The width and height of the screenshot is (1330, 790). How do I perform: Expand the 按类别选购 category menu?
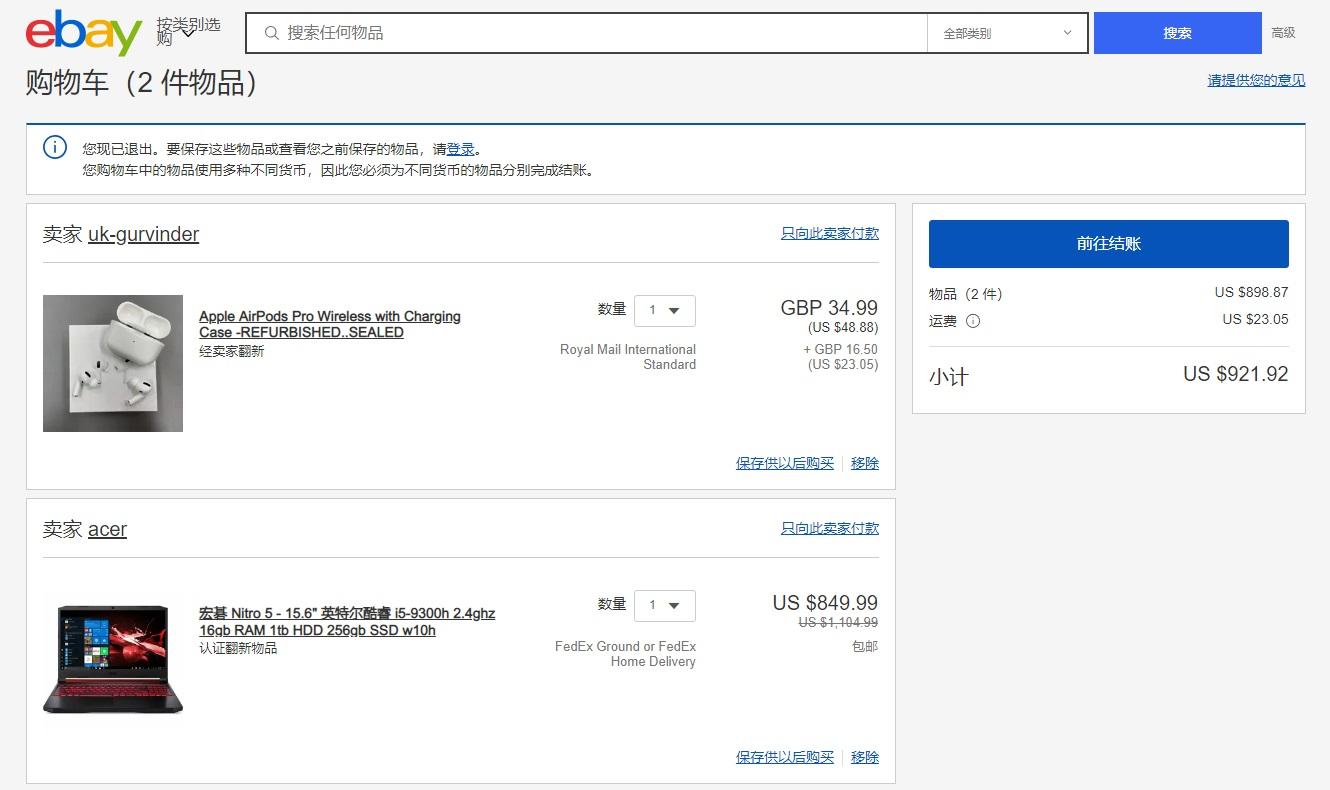(x=188, y=32)
